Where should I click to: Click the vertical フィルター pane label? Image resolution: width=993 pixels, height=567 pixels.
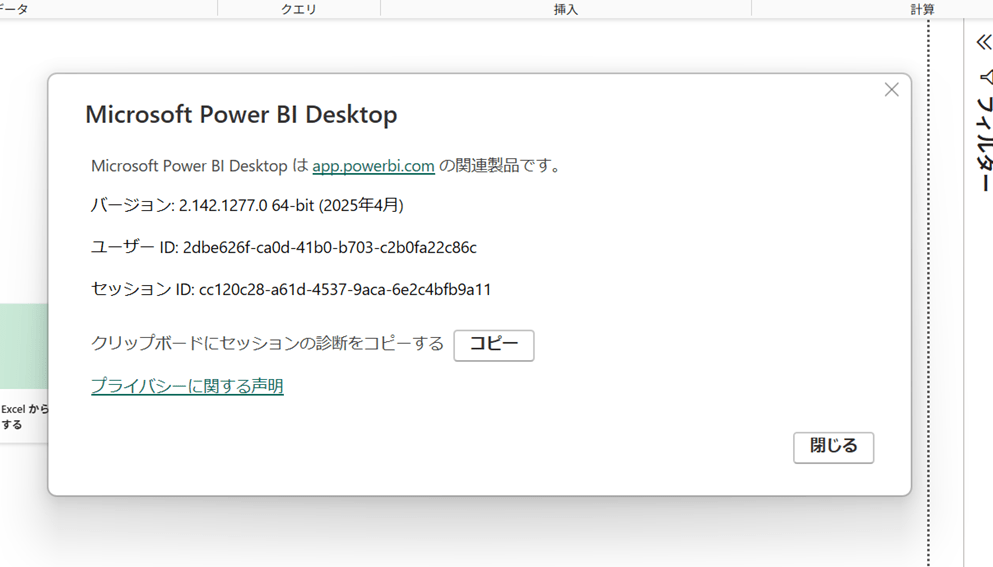(985, 144)
